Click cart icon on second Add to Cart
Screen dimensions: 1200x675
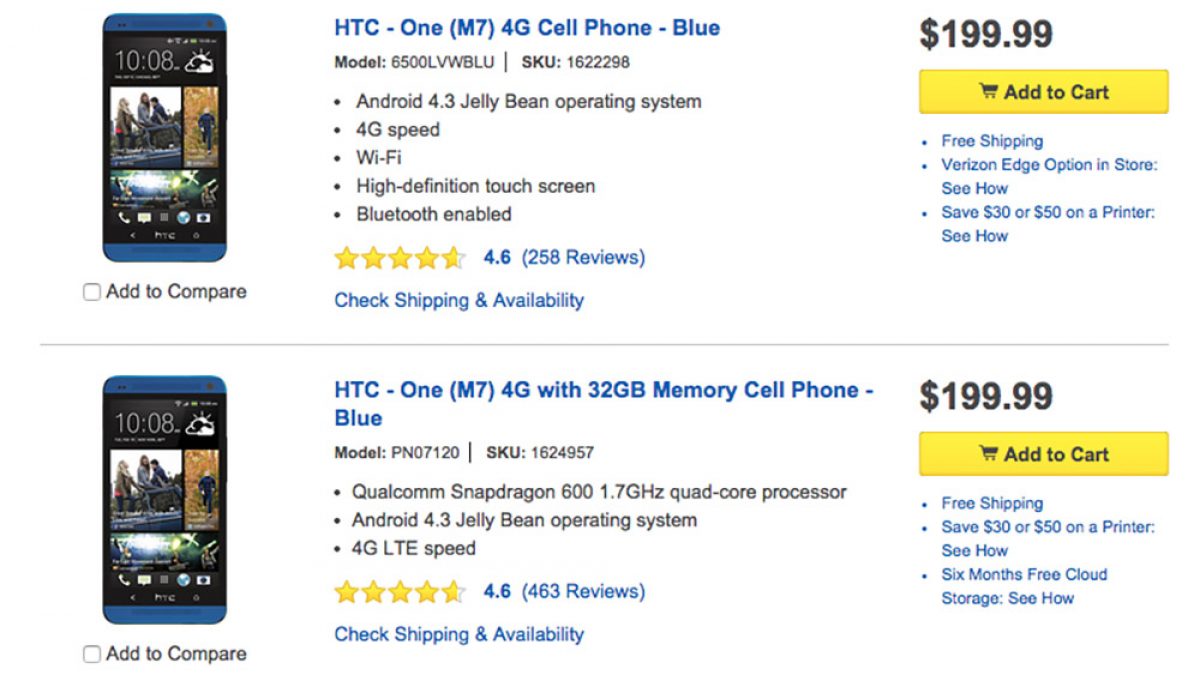pyautogui.click(x=988, y=454)
